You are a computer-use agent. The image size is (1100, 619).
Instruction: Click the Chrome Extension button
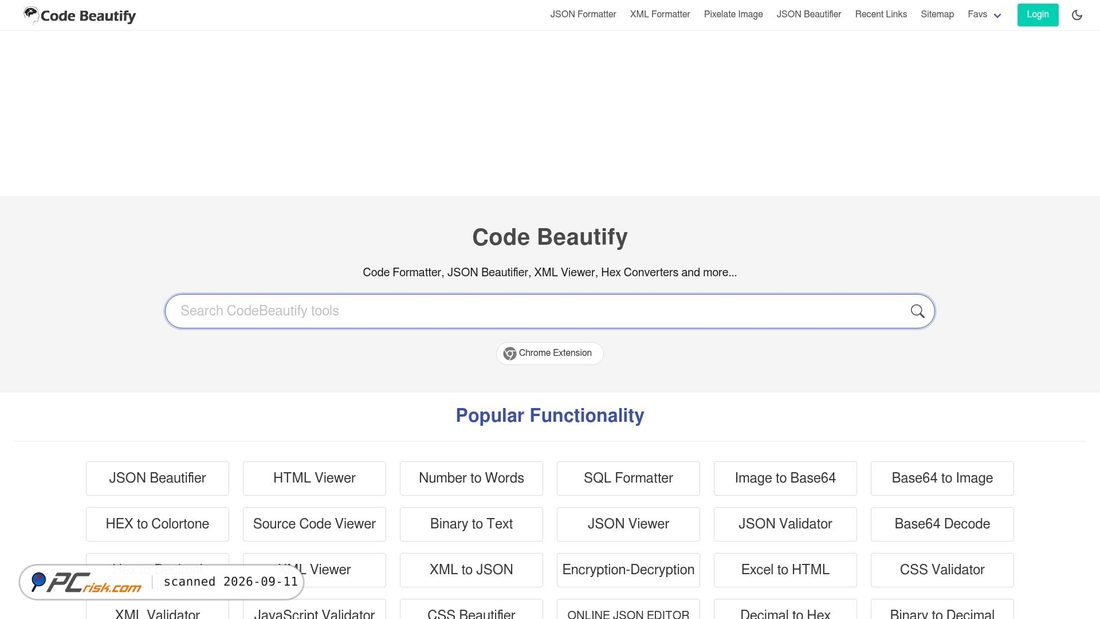pyautogui.click(x=549, y=353)
